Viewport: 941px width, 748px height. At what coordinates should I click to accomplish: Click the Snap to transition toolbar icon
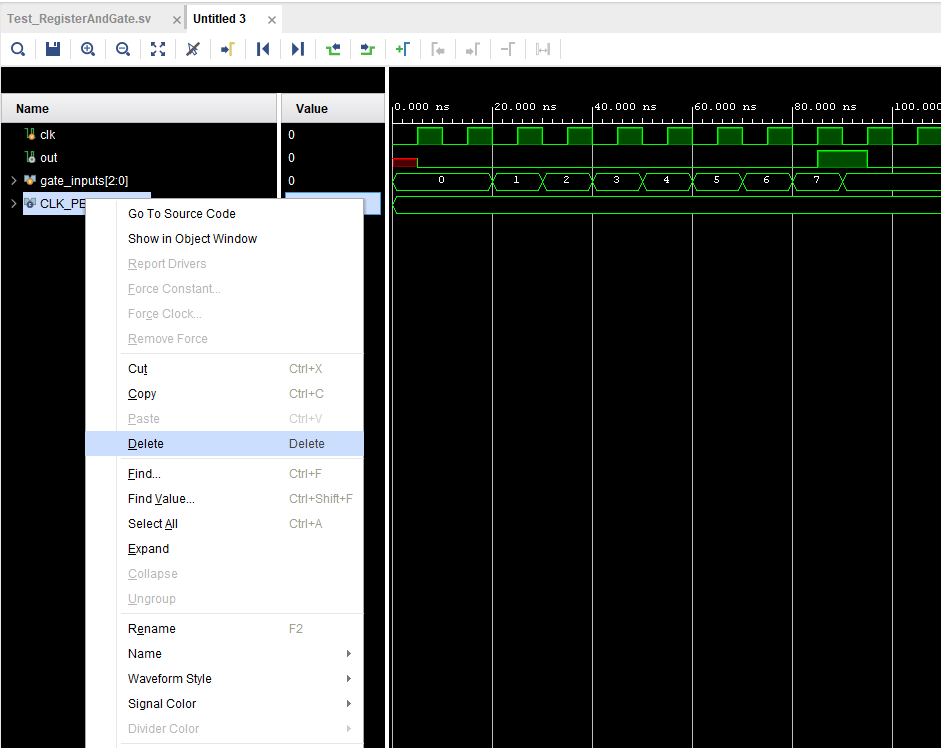pyautogui.click(x=543, y=49)
